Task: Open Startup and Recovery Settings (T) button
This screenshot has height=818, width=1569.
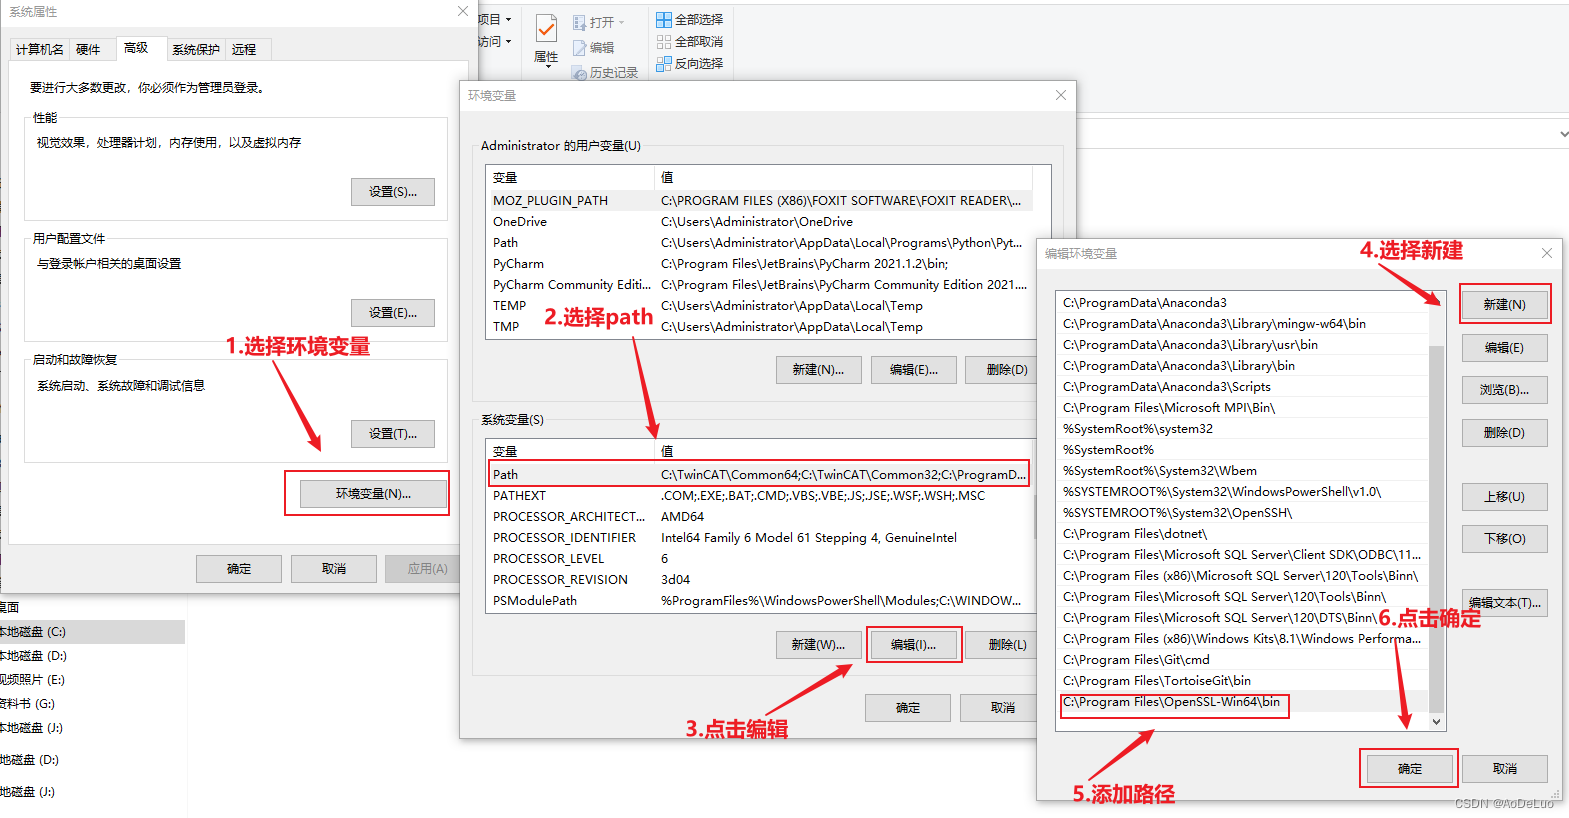Action: [x=393, y=434]
